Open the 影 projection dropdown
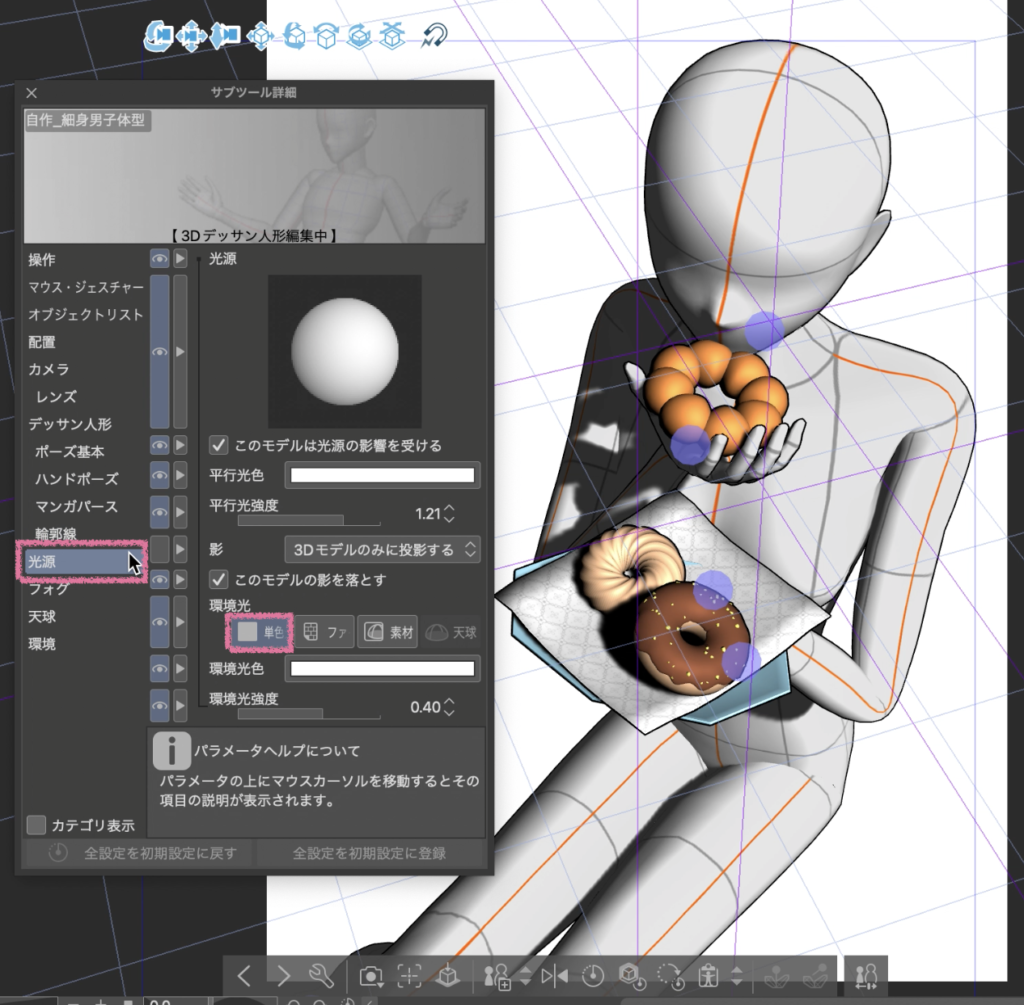Viewport: 1024px width, 1005px height. (x=382, y=549)
